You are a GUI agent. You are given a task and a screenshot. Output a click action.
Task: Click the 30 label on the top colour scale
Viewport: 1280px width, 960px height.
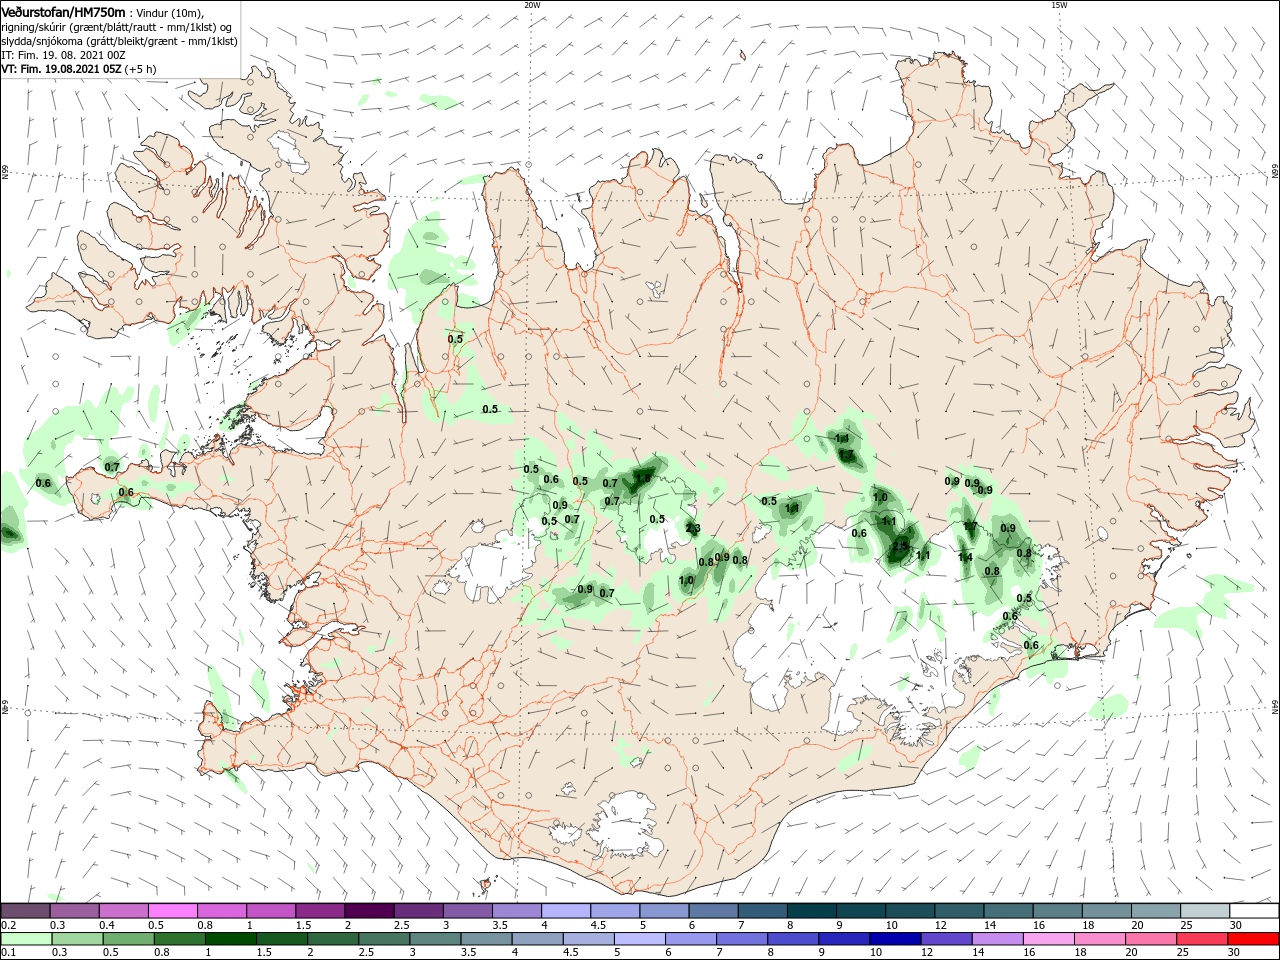[1235, 925]
